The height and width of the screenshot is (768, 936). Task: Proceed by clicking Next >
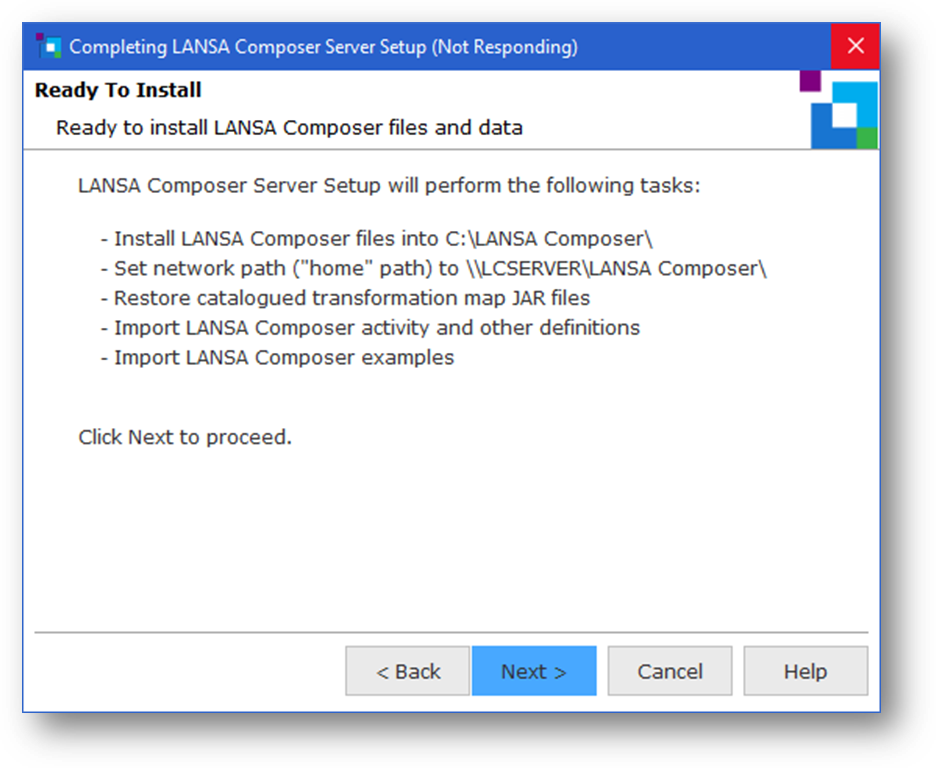534,671
